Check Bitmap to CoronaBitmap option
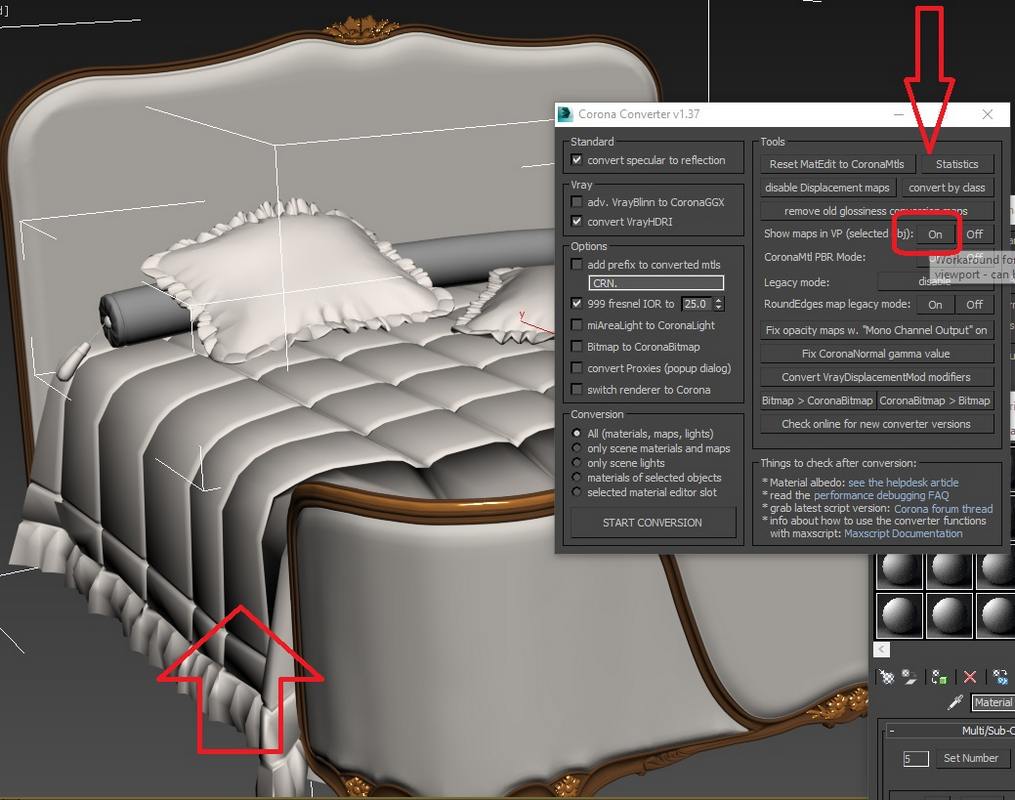1015x800 pixels. click(576, 346)
